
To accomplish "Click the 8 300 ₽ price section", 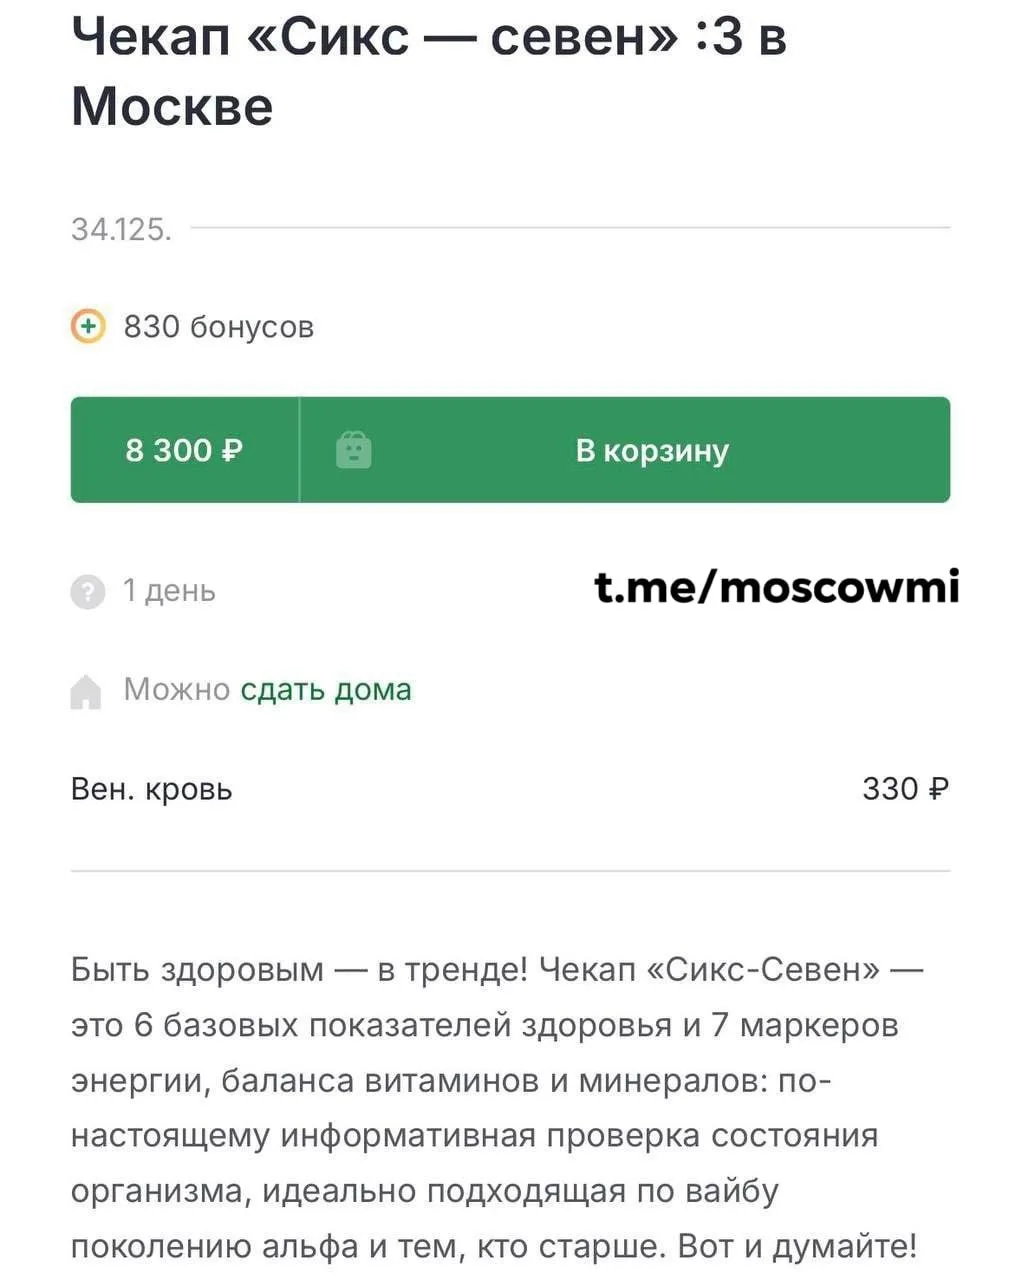I will point(185,450).
